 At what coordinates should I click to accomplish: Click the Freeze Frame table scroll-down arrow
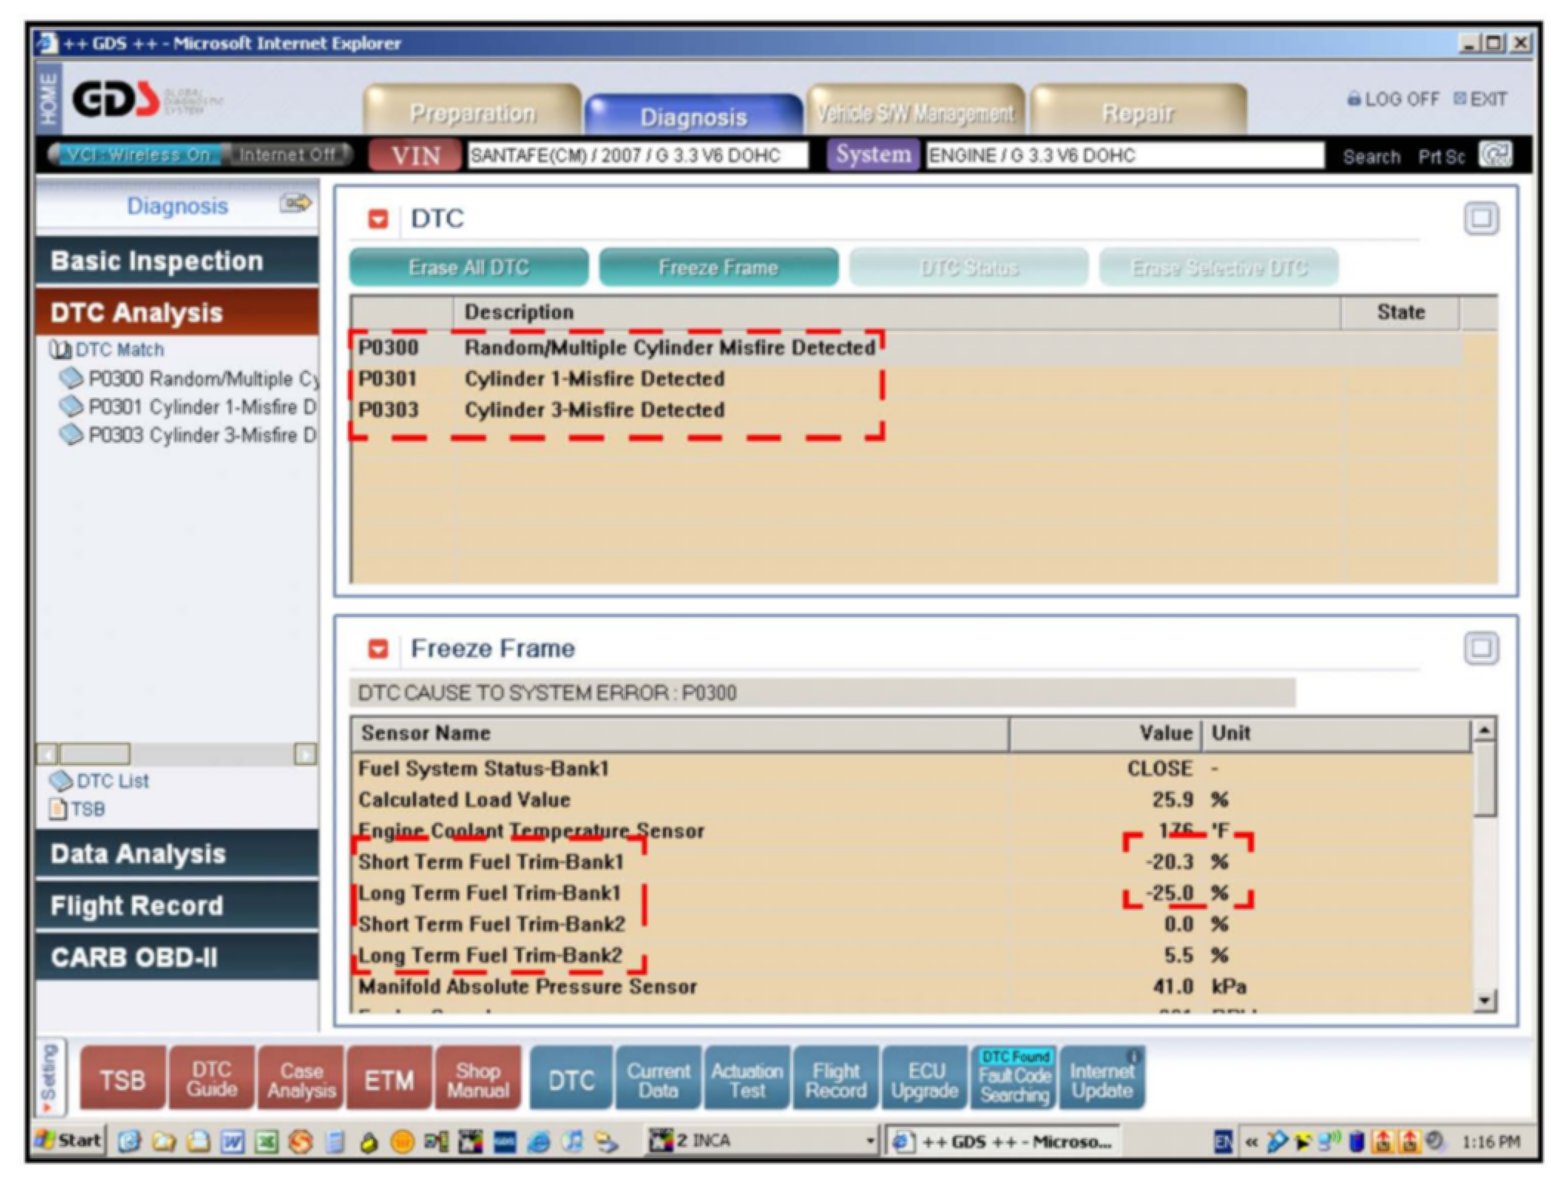(1484, 1000)
